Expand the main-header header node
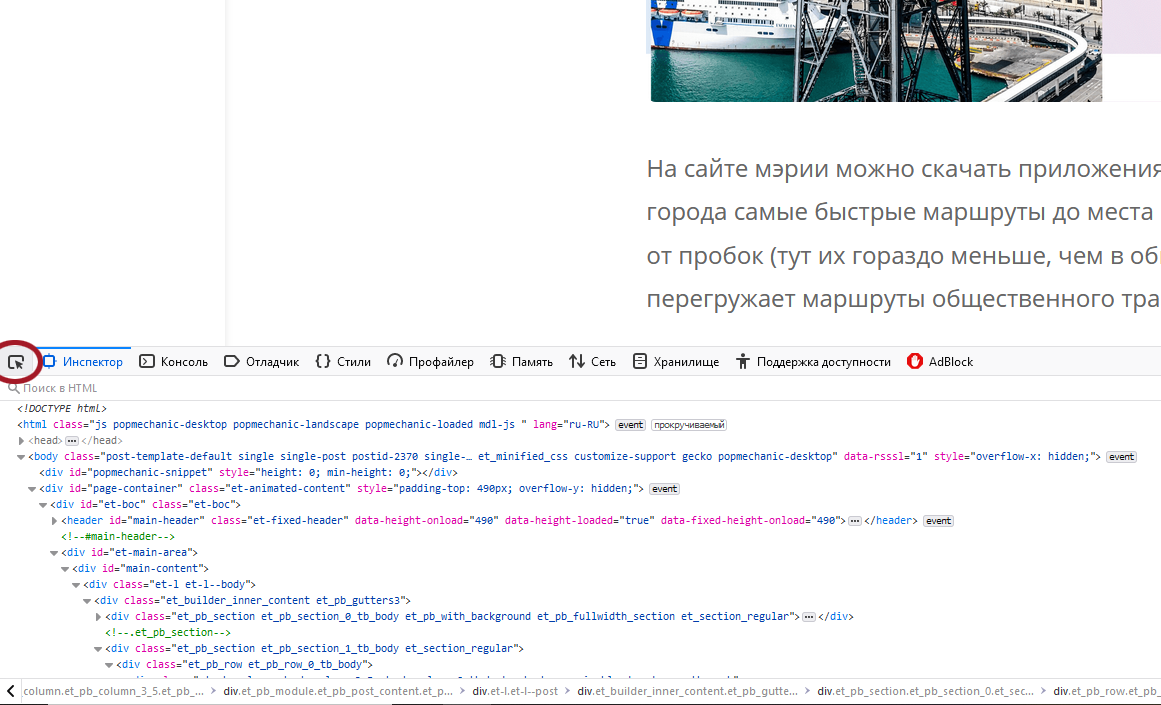Screen dimensions: 1161x705 tap(55, 521)
